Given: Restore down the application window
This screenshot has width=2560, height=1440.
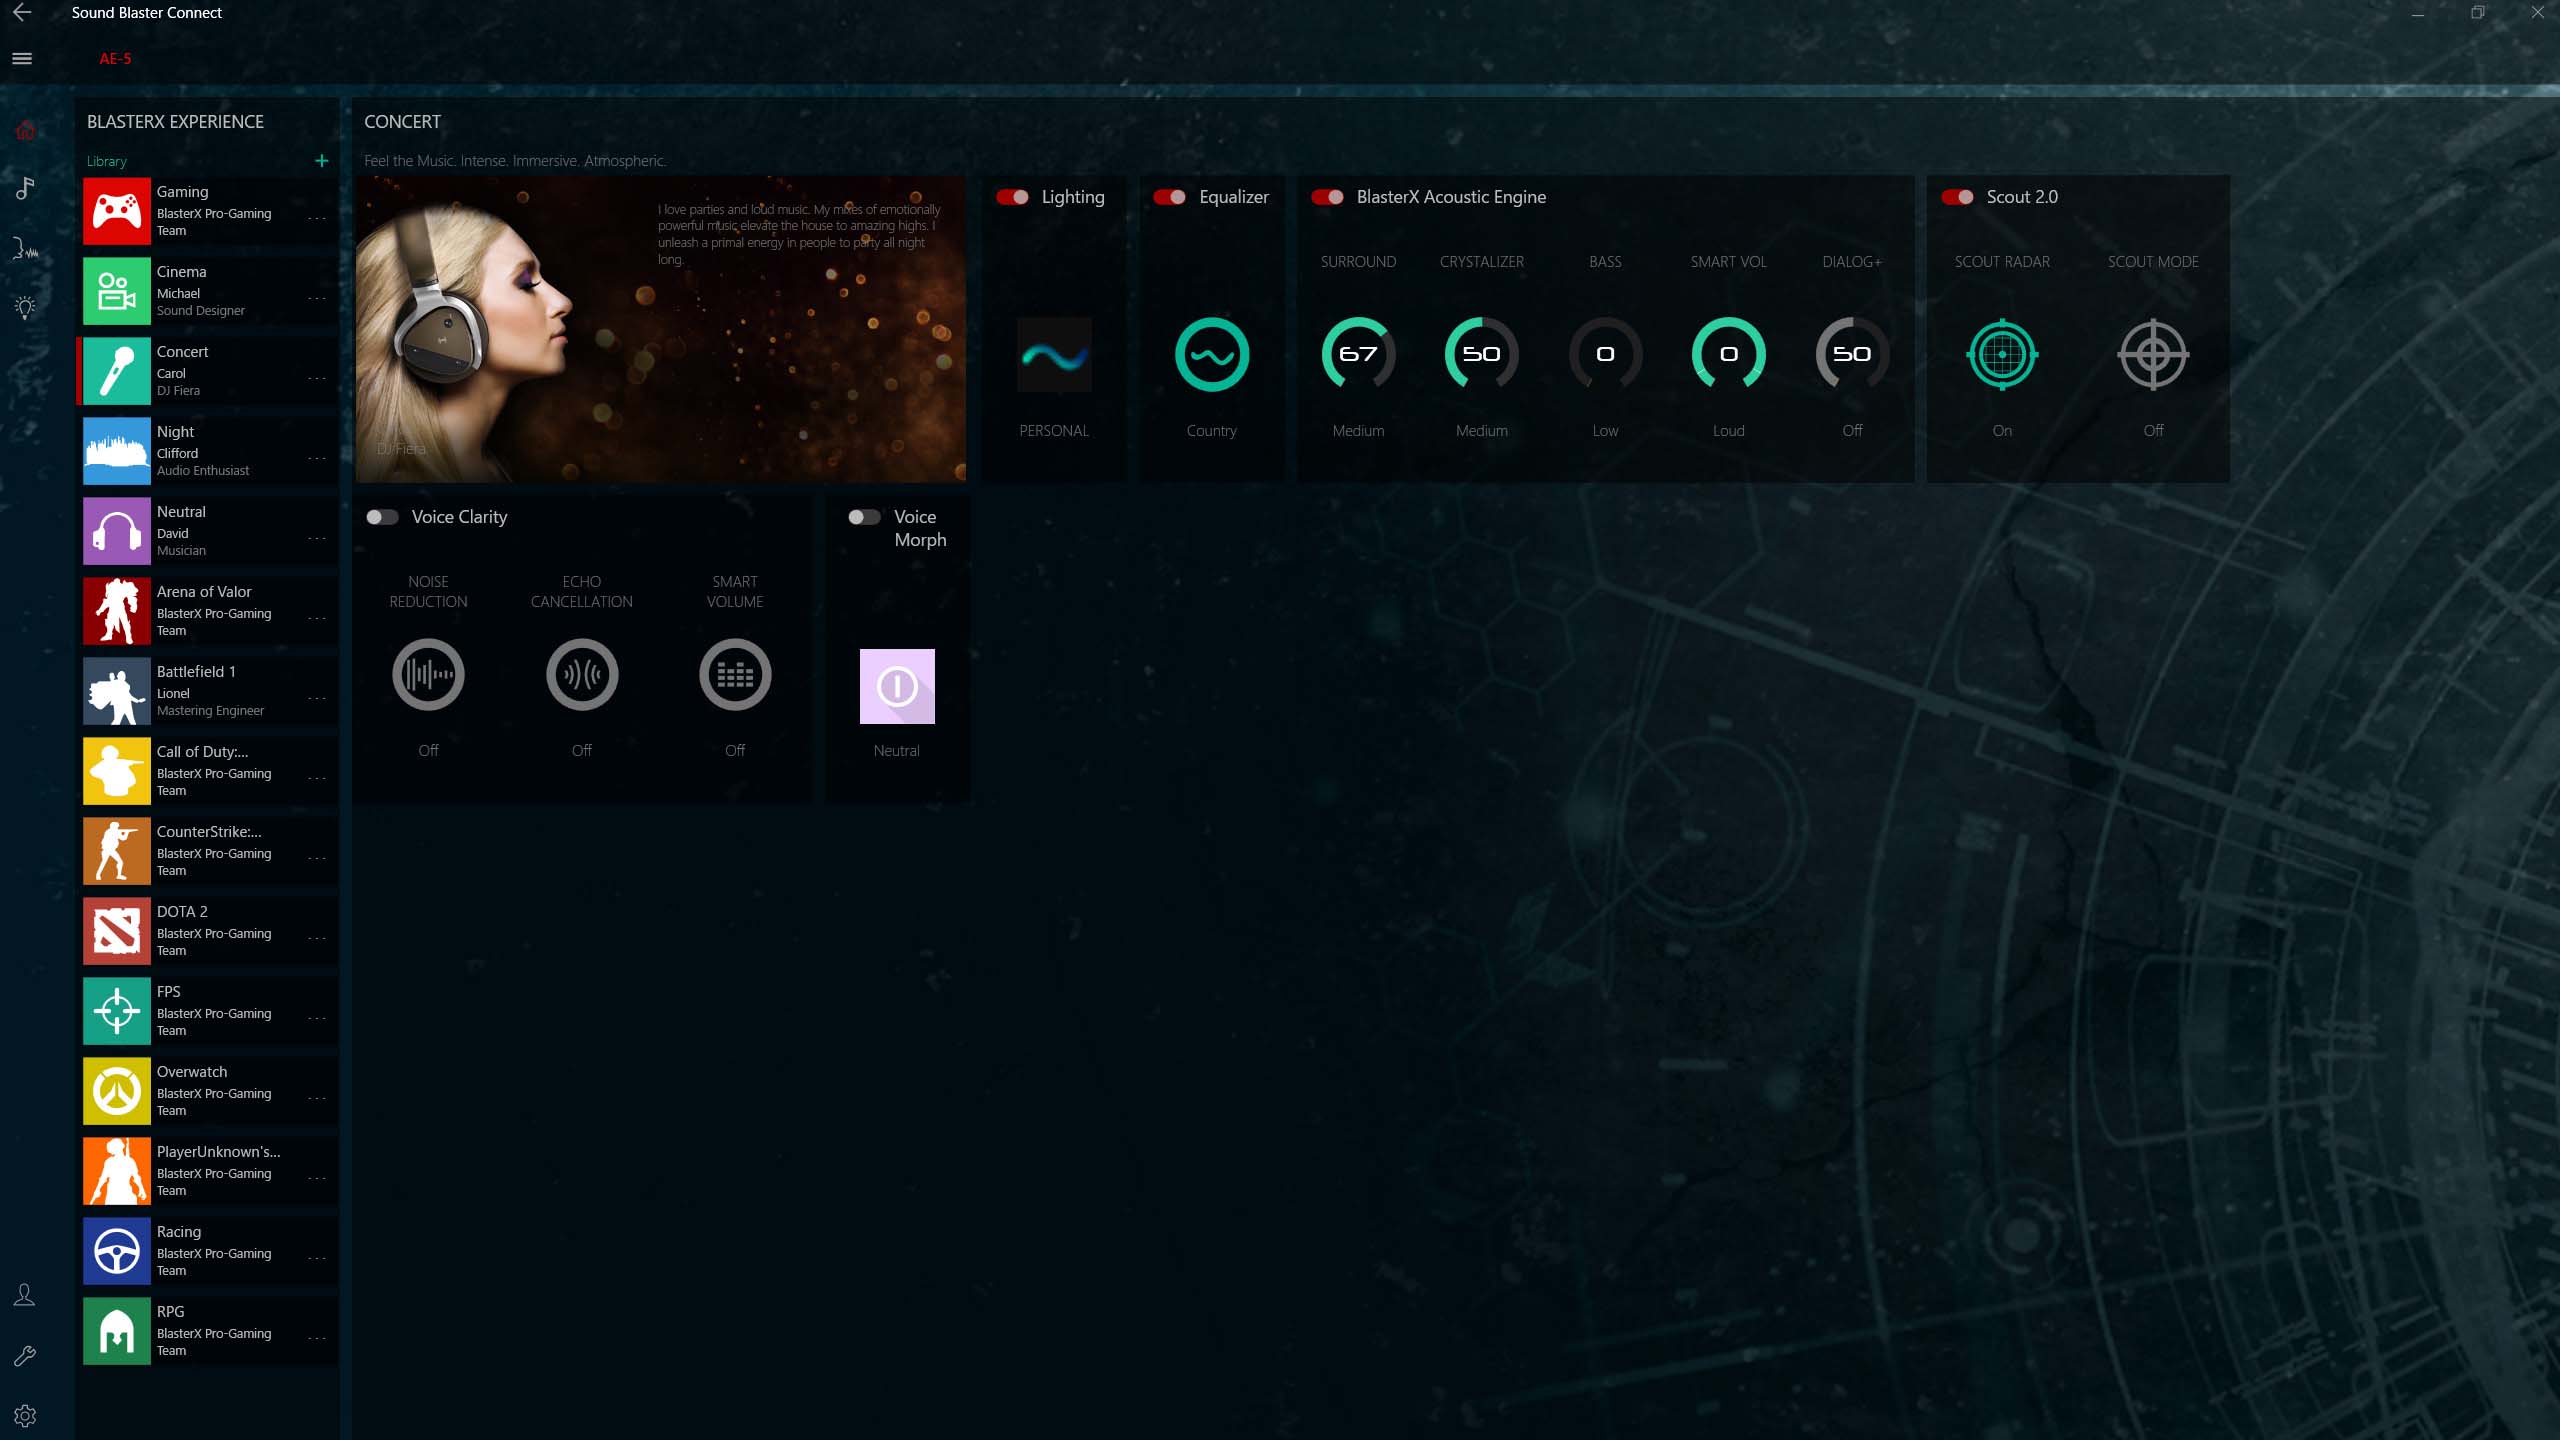Looking at the screenshot, I should tap(2478, 13).
